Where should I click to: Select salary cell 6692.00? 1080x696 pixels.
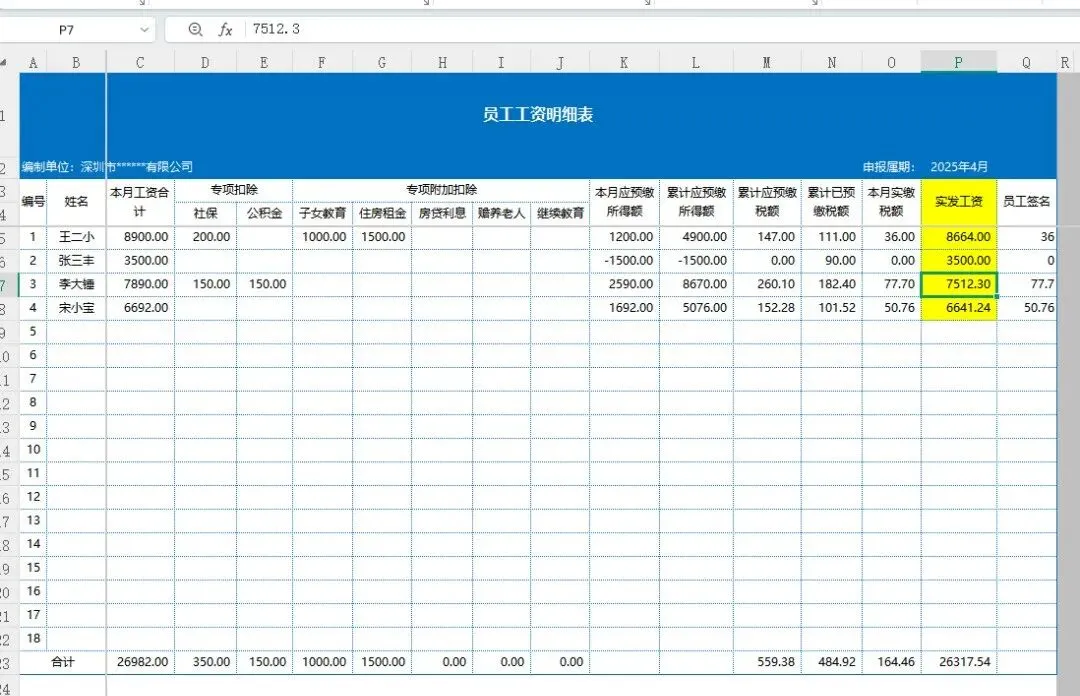coord(141,307)
